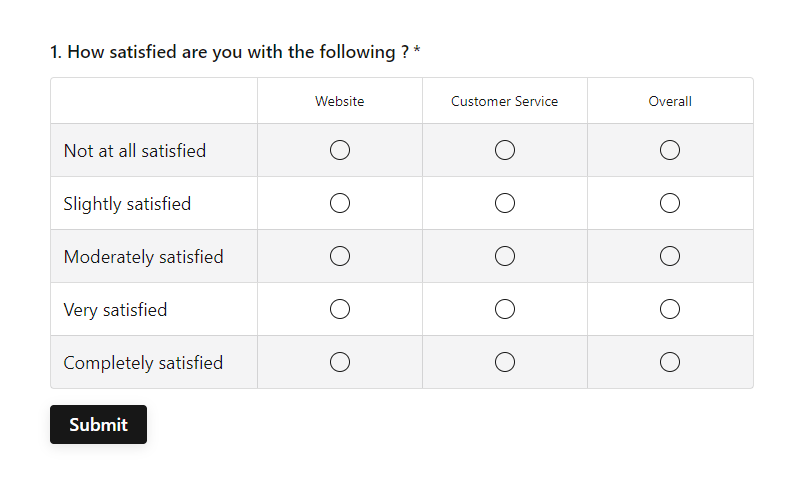
Task: Mark Moderately satisfied for Overall
Action: pyautogui.click(x=670, y=256)
